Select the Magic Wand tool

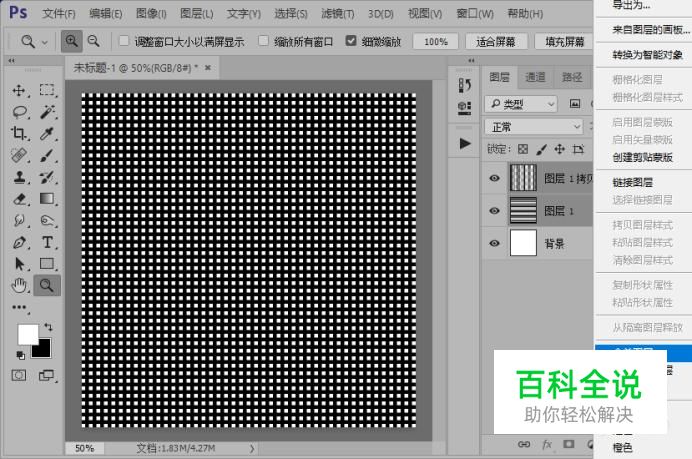(47, 112)
